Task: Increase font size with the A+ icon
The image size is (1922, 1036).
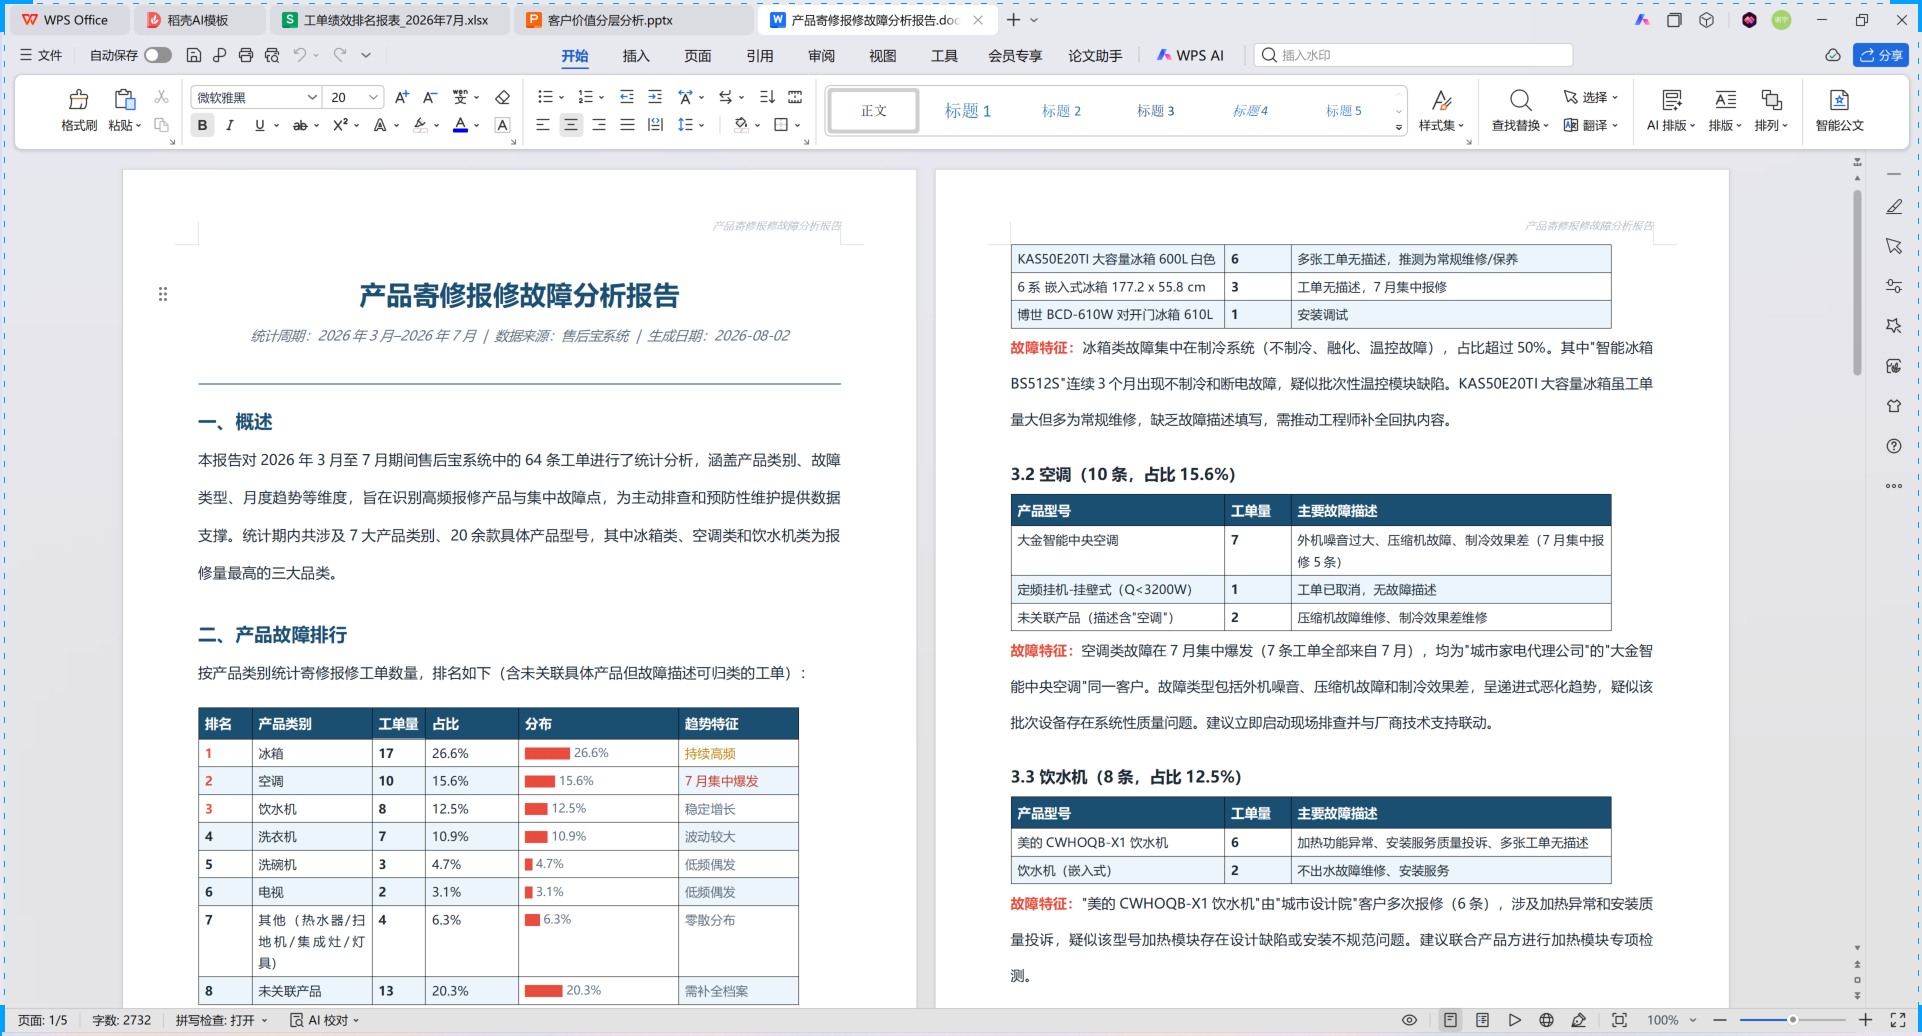Action: [402, 97]
